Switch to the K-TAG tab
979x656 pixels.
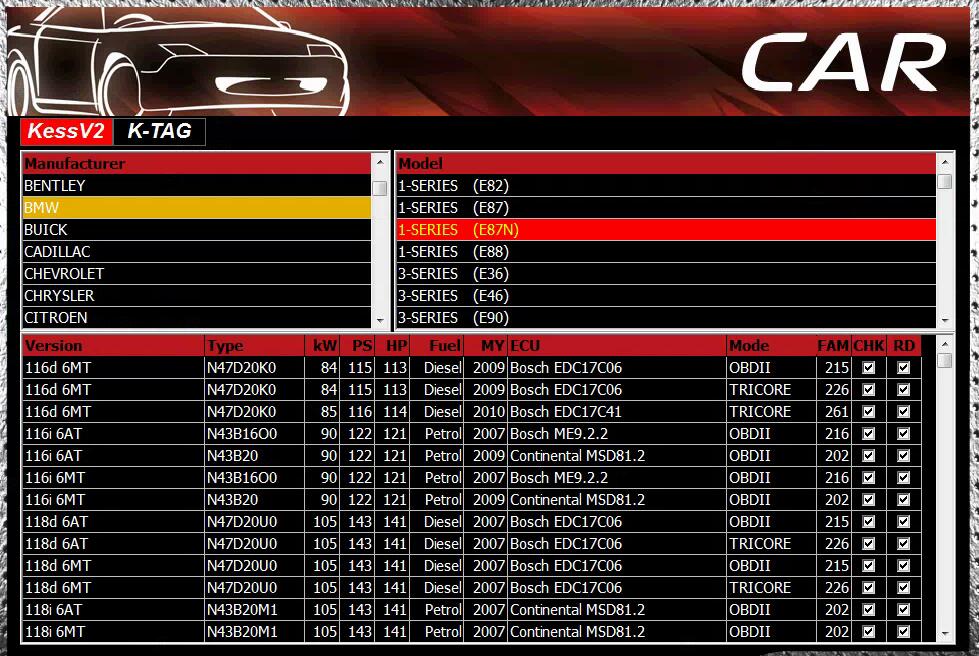159,131
